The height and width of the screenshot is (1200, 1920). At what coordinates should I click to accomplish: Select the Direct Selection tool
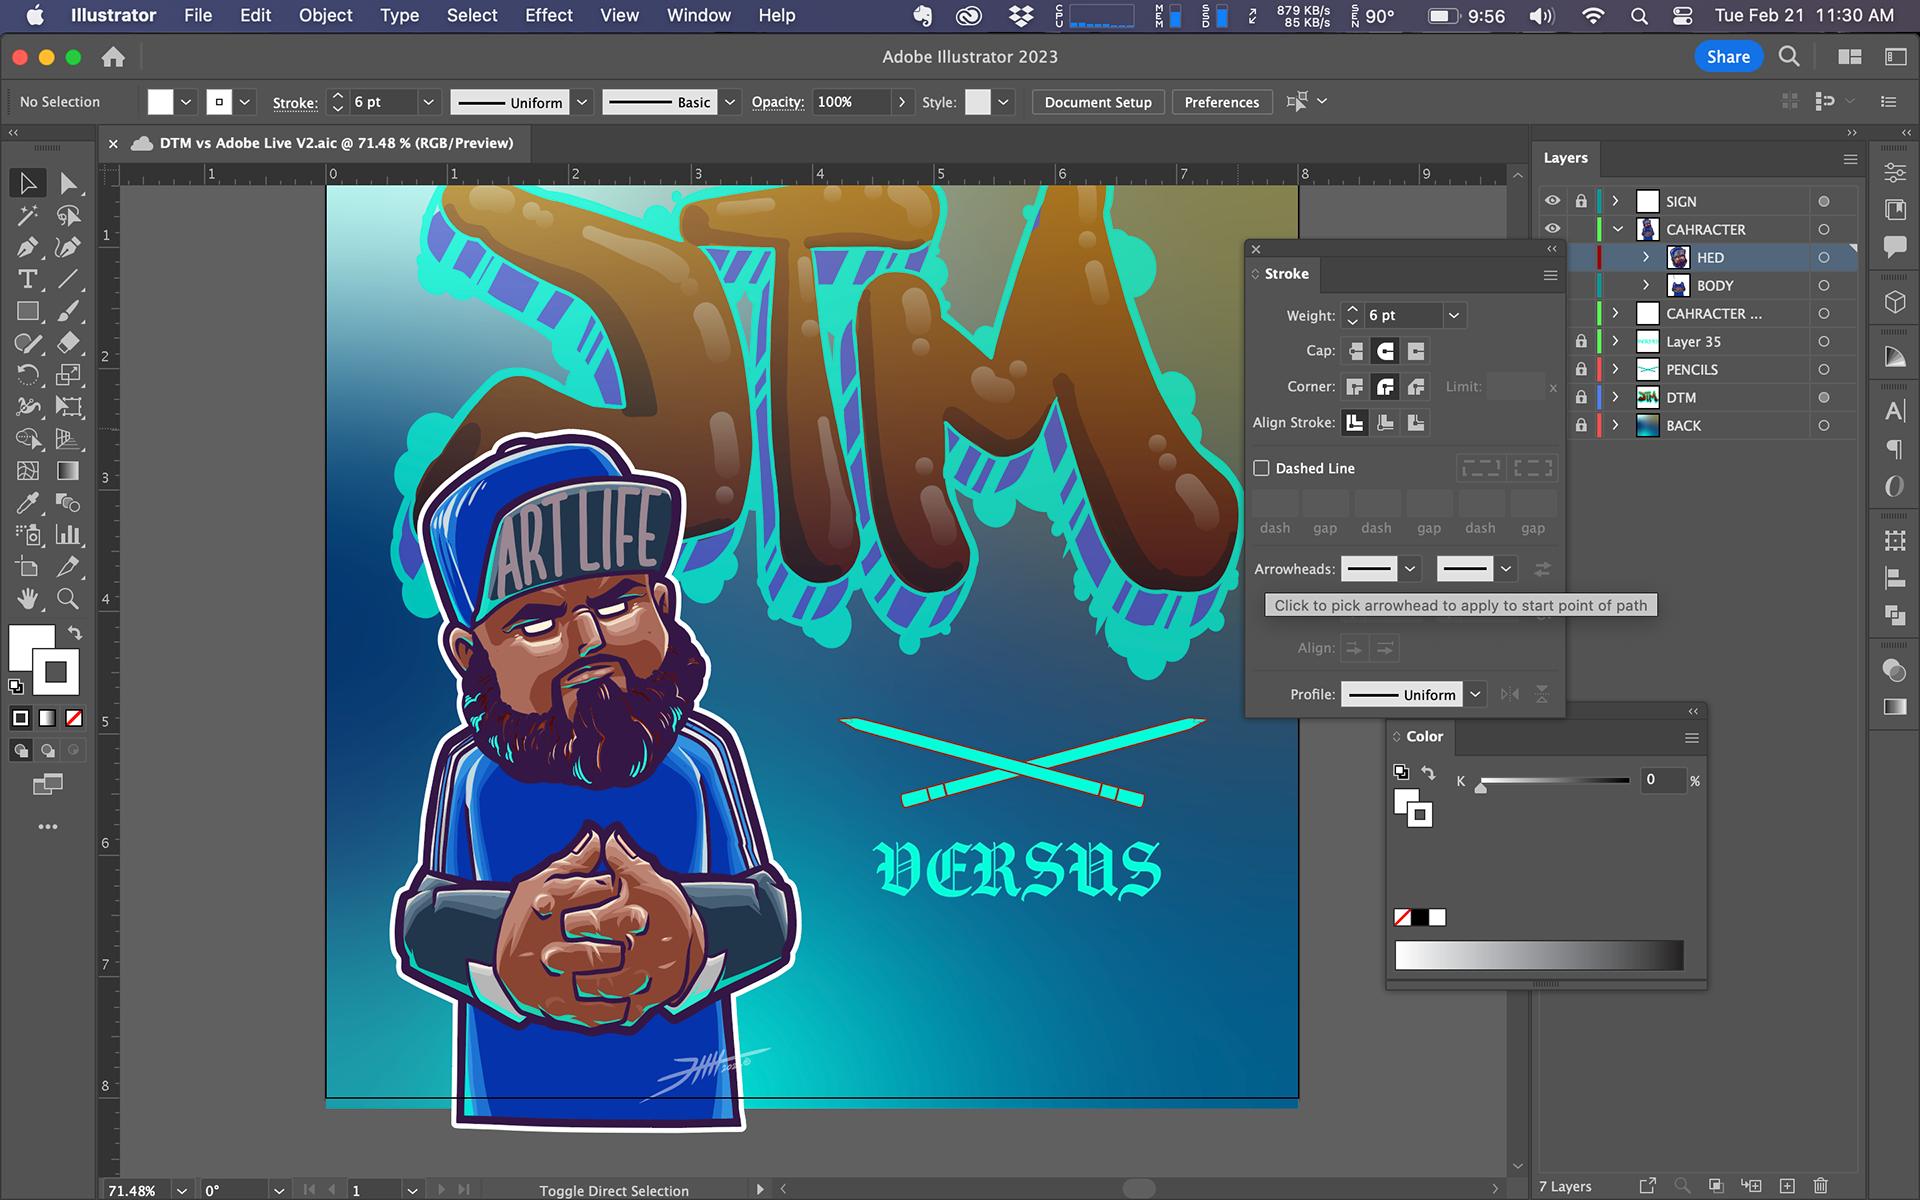68,183
